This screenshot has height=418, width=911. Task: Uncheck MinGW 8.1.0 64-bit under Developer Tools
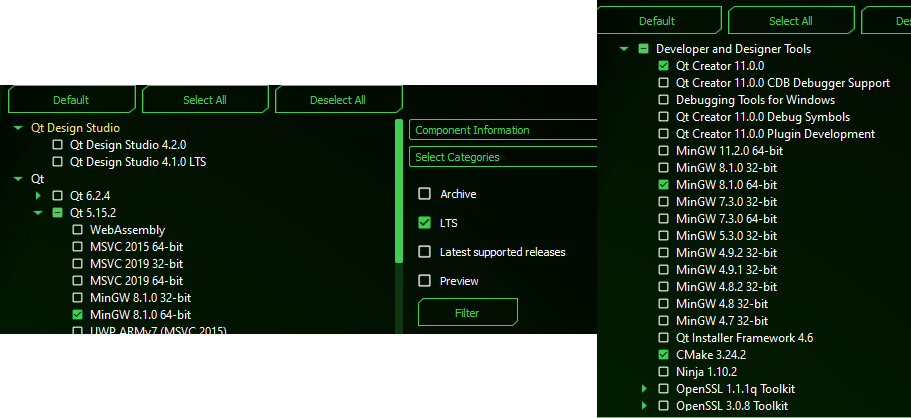tap(663, 185)
